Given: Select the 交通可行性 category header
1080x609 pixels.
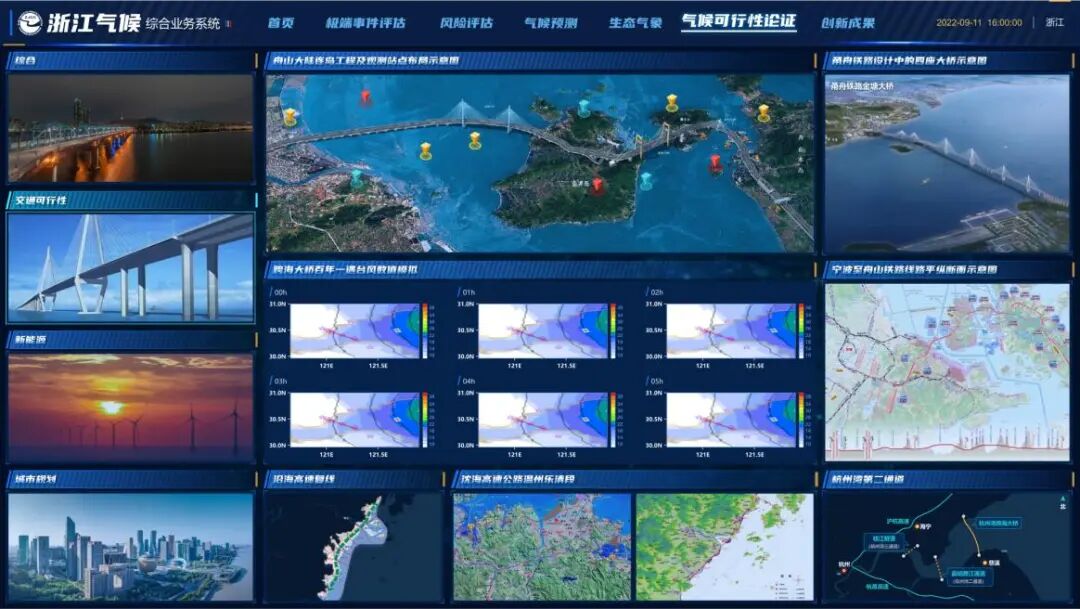Looking at the screenshot, I should tap(131, 200).
